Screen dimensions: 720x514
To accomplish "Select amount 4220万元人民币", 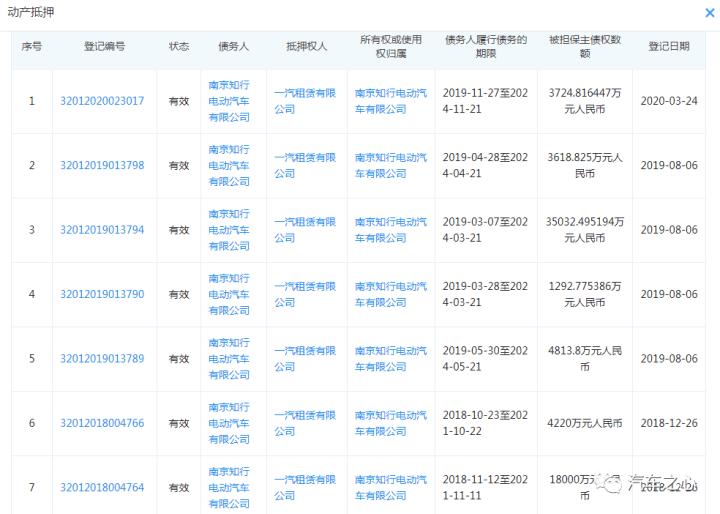I will tap(585, 423).
